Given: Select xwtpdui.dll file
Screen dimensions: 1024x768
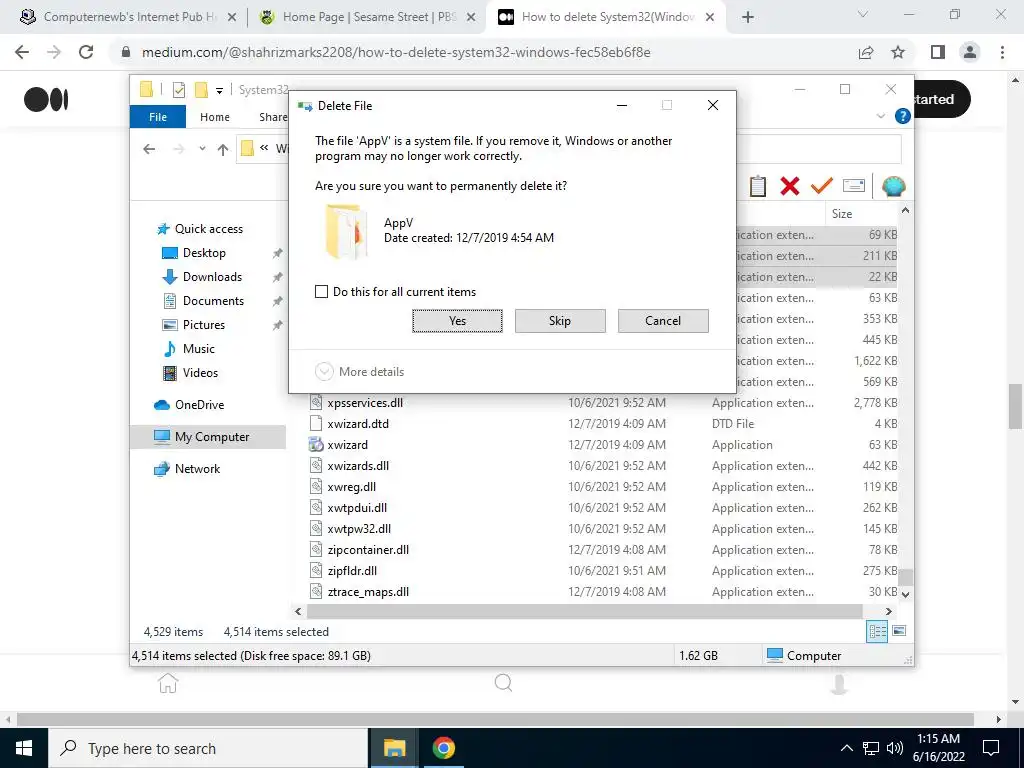Looking at the screenshot, I should (x=357, y=507).
